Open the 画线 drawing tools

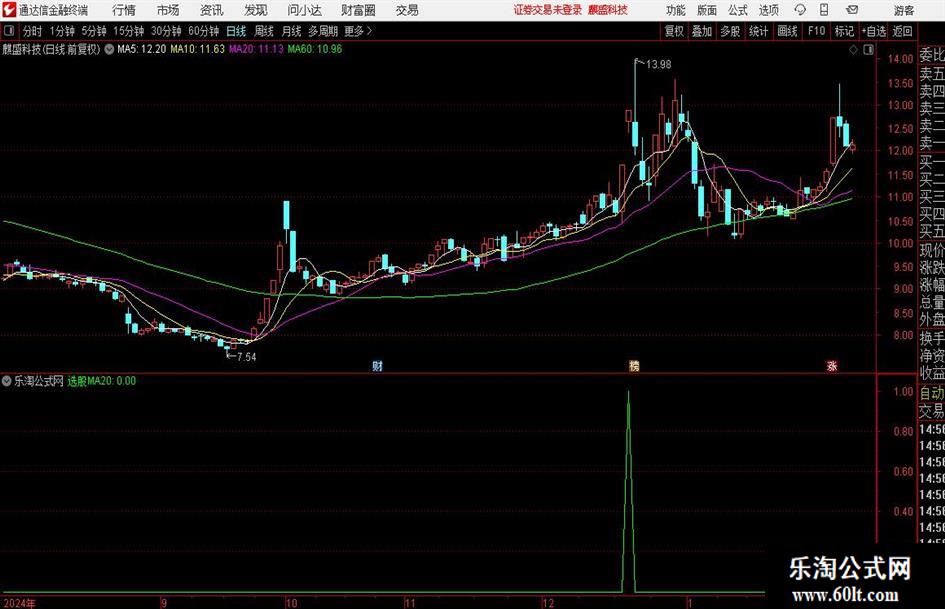(787, 31)
